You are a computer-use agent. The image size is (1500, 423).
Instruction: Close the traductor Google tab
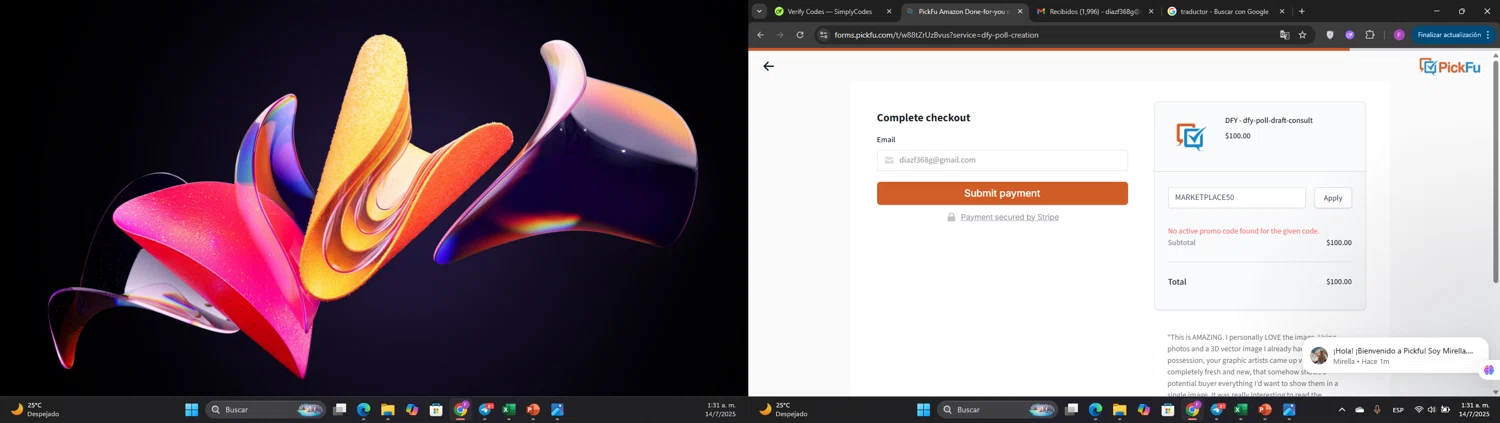(x=1282, y=12)
